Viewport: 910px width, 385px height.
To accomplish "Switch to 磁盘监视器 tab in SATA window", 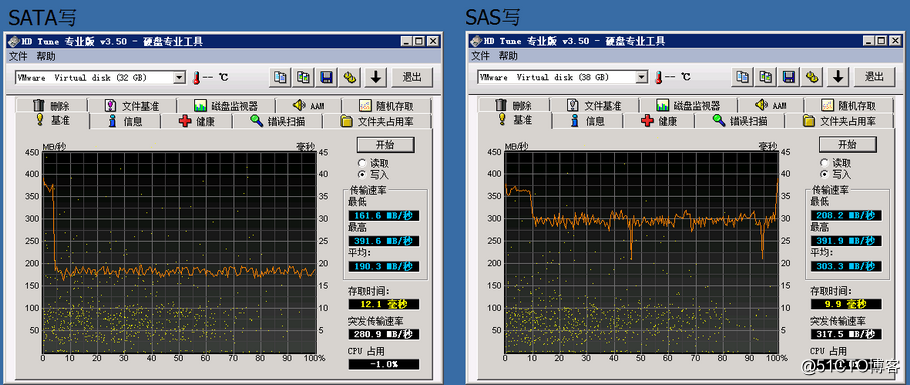I will click(x=226, y=106).
